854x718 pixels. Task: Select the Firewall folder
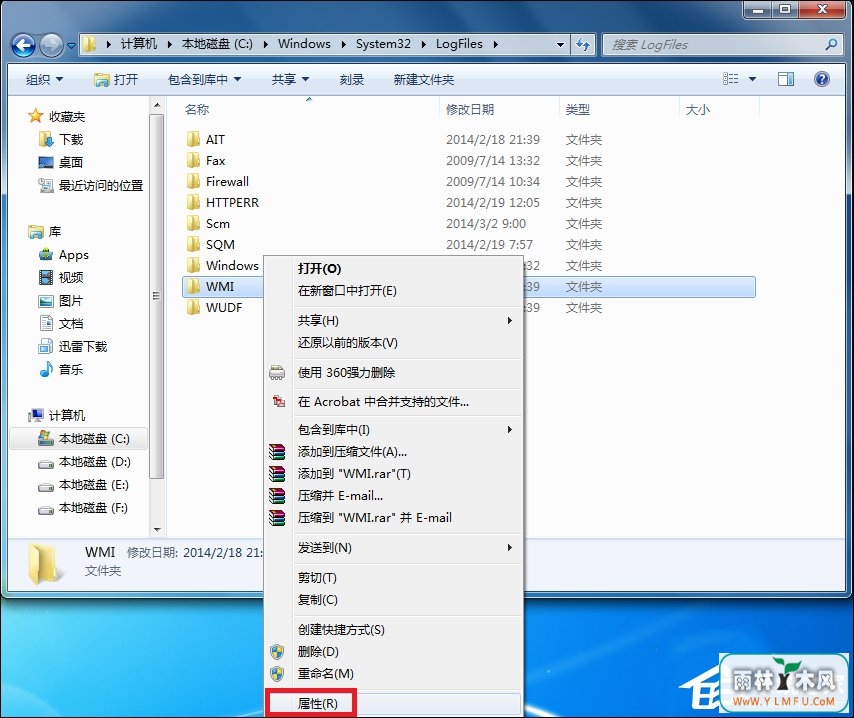[218, 181]
